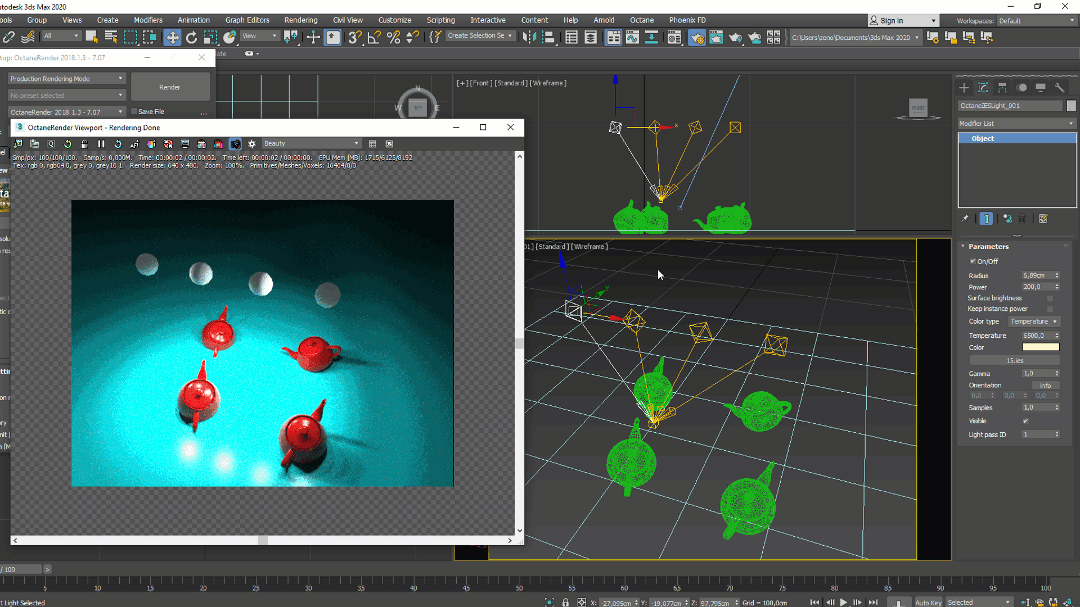Check the Save File checkbox
This screenshot has width=1080, height=607.
point(134,112)
